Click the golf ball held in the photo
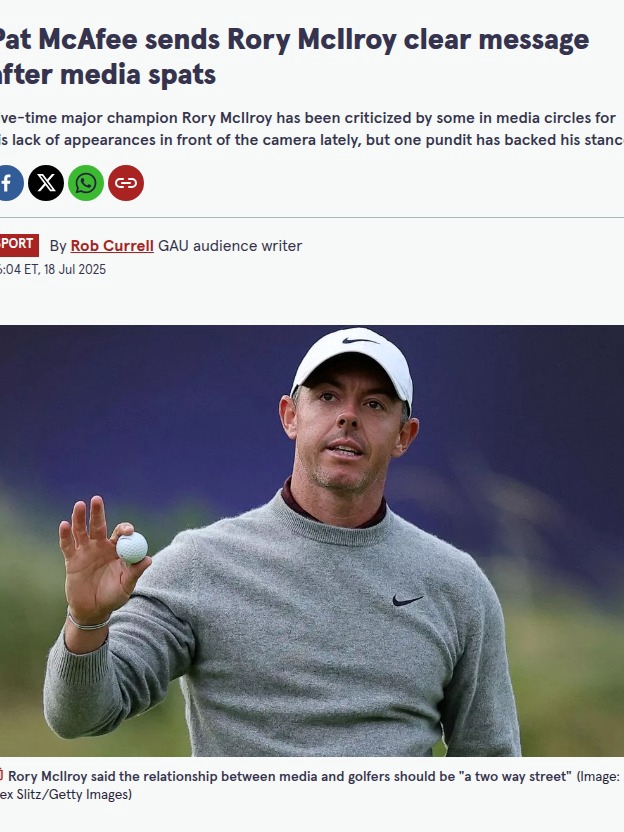 (x=132, y=548)
